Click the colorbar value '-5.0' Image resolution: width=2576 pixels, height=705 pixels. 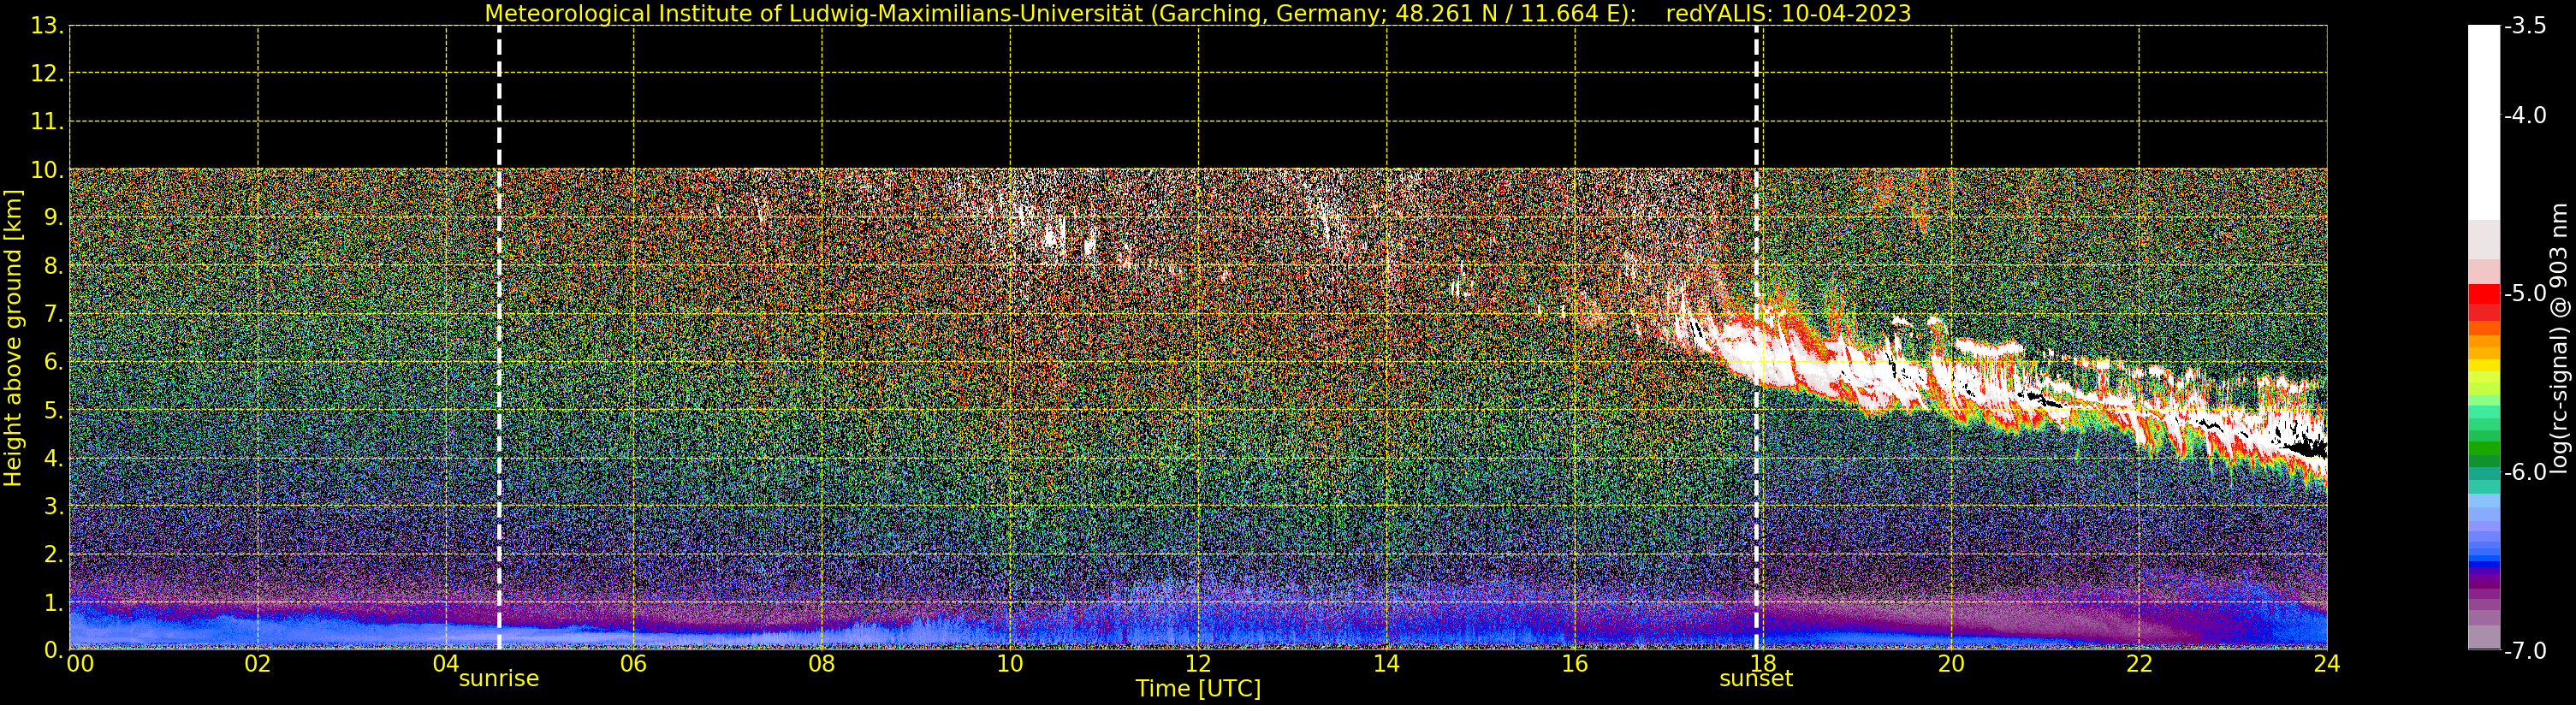pos(2525,293)
